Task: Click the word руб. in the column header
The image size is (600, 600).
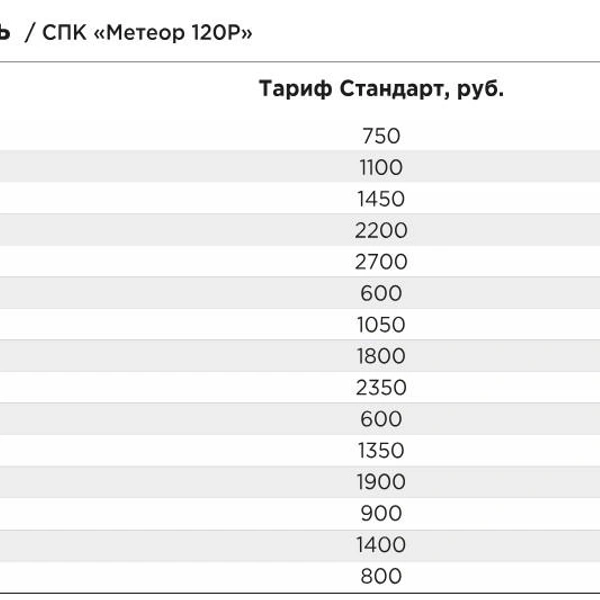Action: pyautogui.click(x=480, y=88)
